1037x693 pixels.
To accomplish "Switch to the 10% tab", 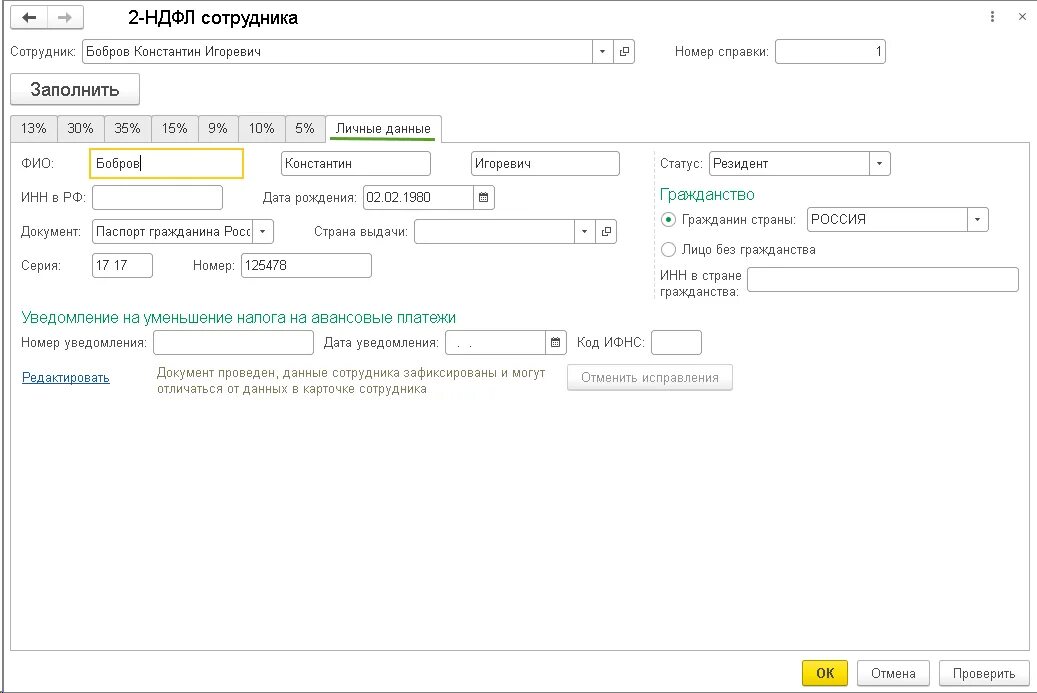I will click(x=262, y=128).
